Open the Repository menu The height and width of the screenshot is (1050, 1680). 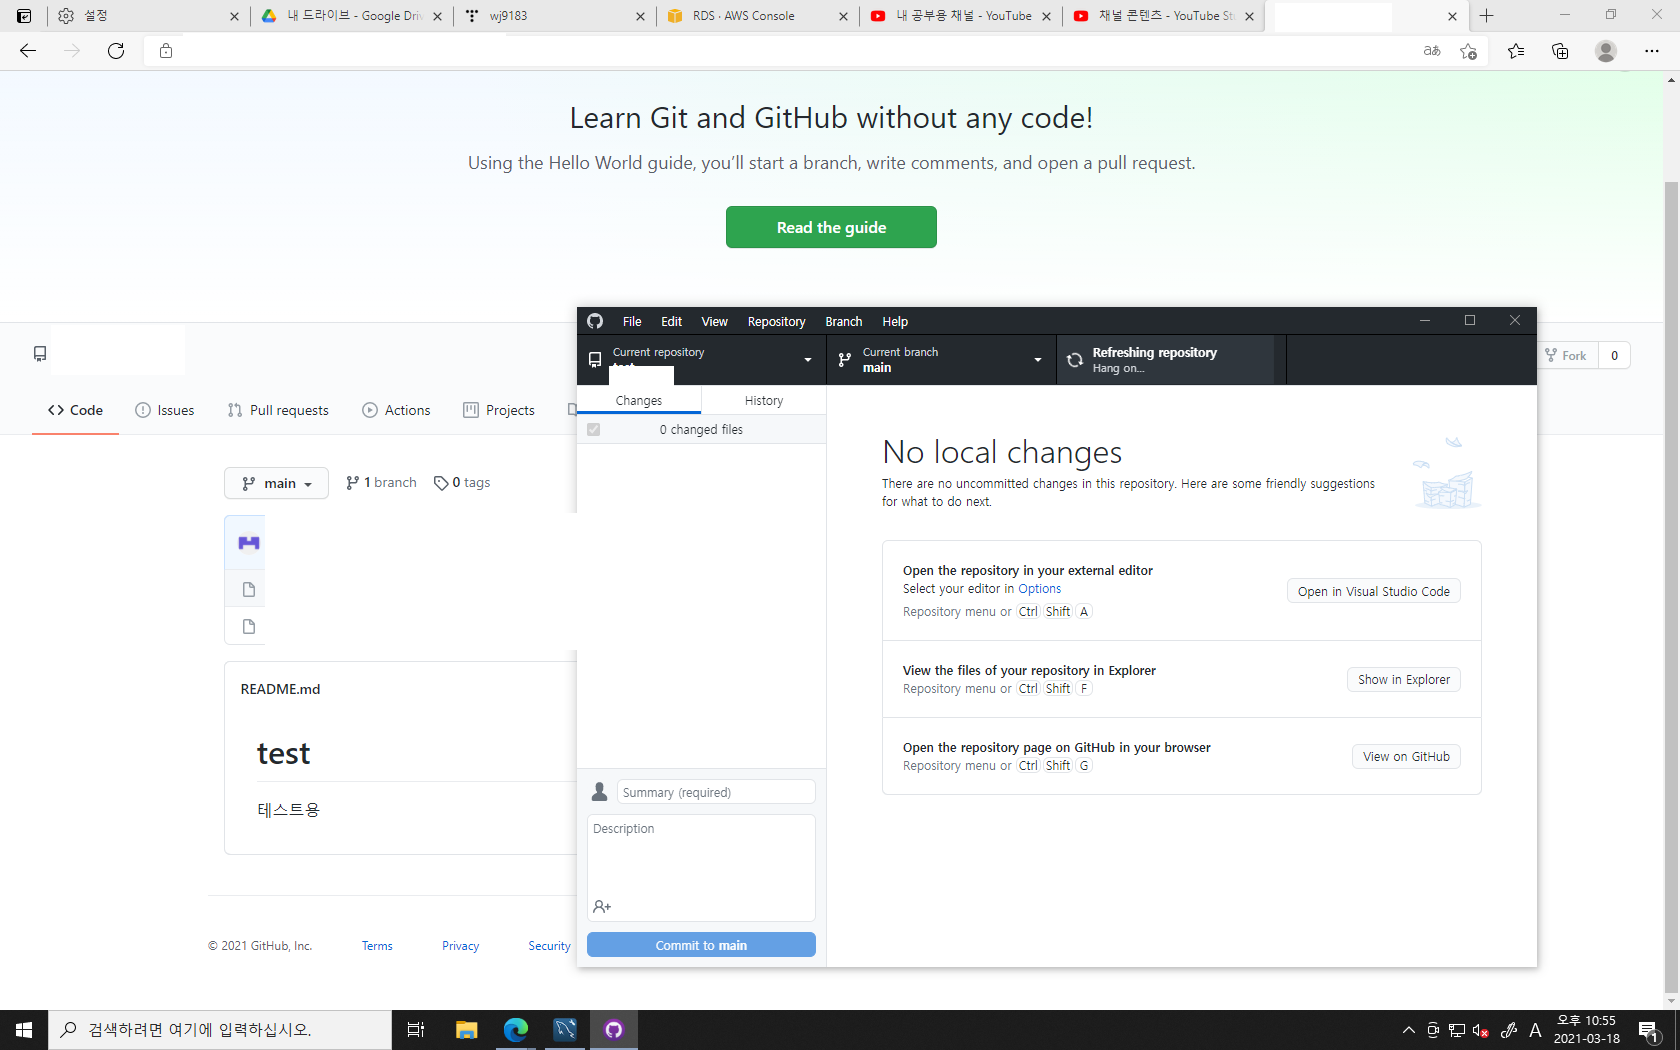(x=777, y=321)
